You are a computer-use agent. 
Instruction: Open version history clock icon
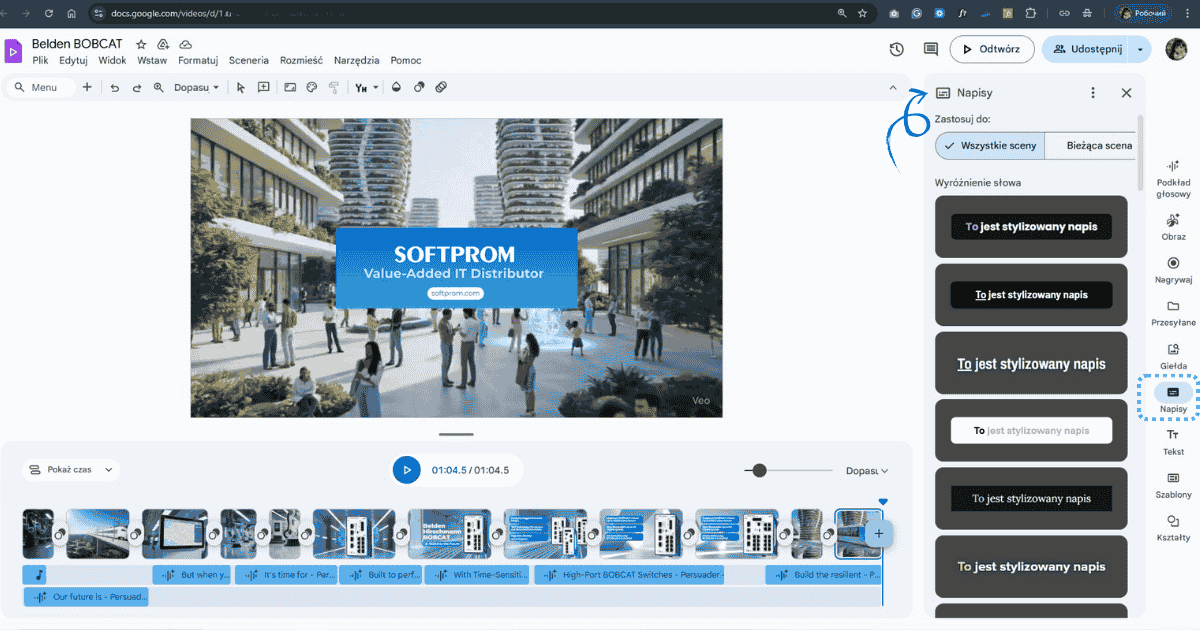point(897,49)
